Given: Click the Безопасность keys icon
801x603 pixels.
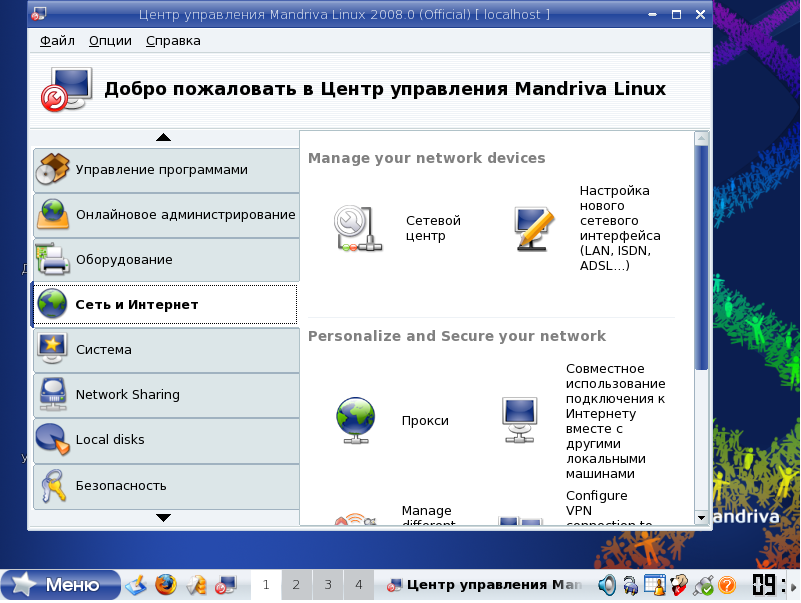Looking at the screenshot, I should coord(53,485).
